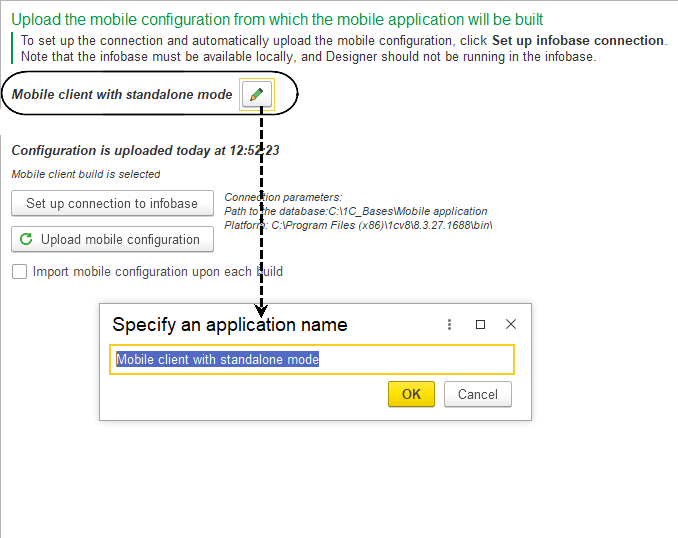Click the Mobile client build is selected text
The image size is (678, 538).
coord(85,174)
